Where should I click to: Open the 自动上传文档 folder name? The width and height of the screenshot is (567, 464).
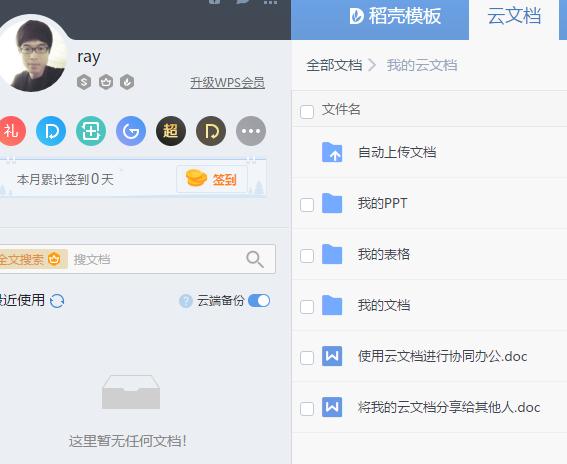tap(397, 152)
